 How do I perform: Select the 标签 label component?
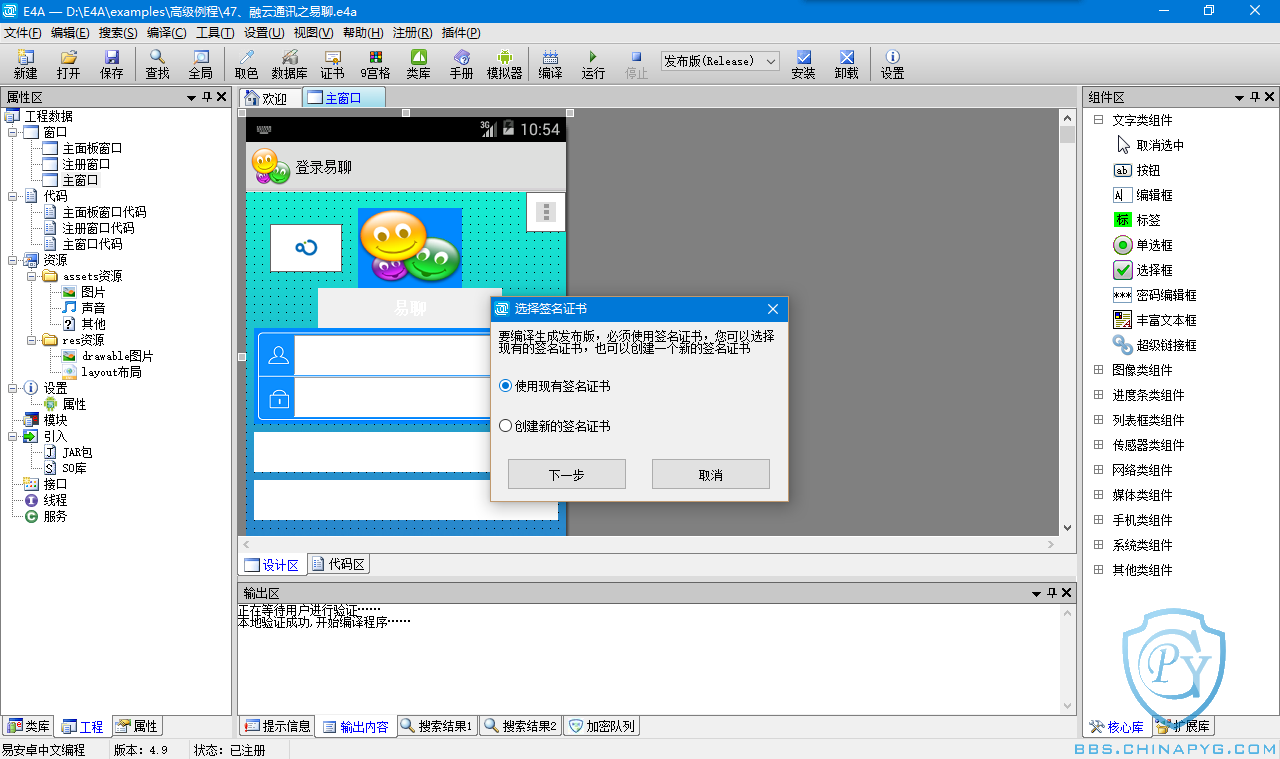(1137, 220)
